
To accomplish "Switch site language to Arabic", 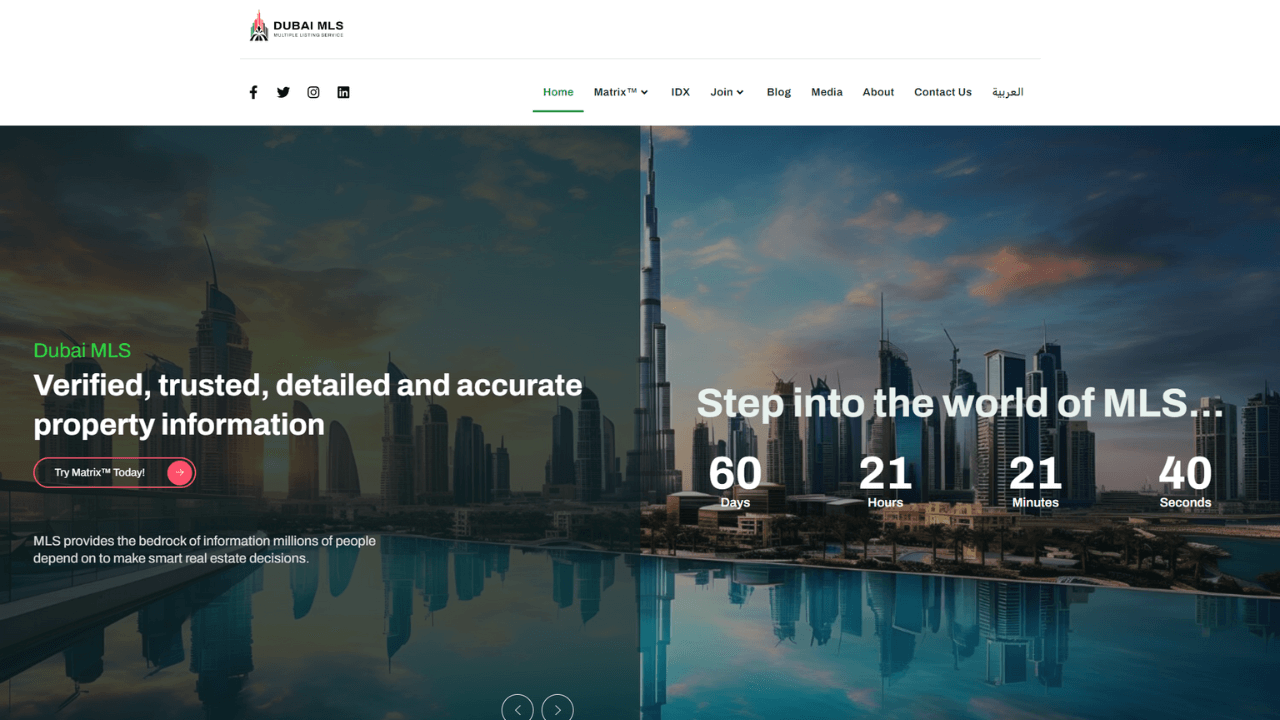I will tap(1008, 92).
